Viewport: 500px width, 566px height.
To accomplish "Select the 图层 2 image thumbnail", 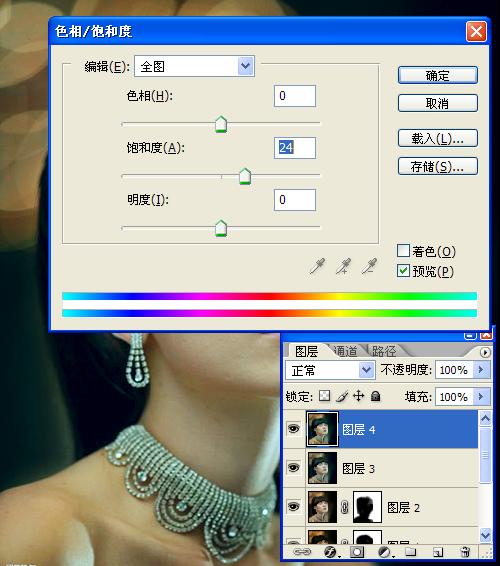I will [x=322, y=507].
